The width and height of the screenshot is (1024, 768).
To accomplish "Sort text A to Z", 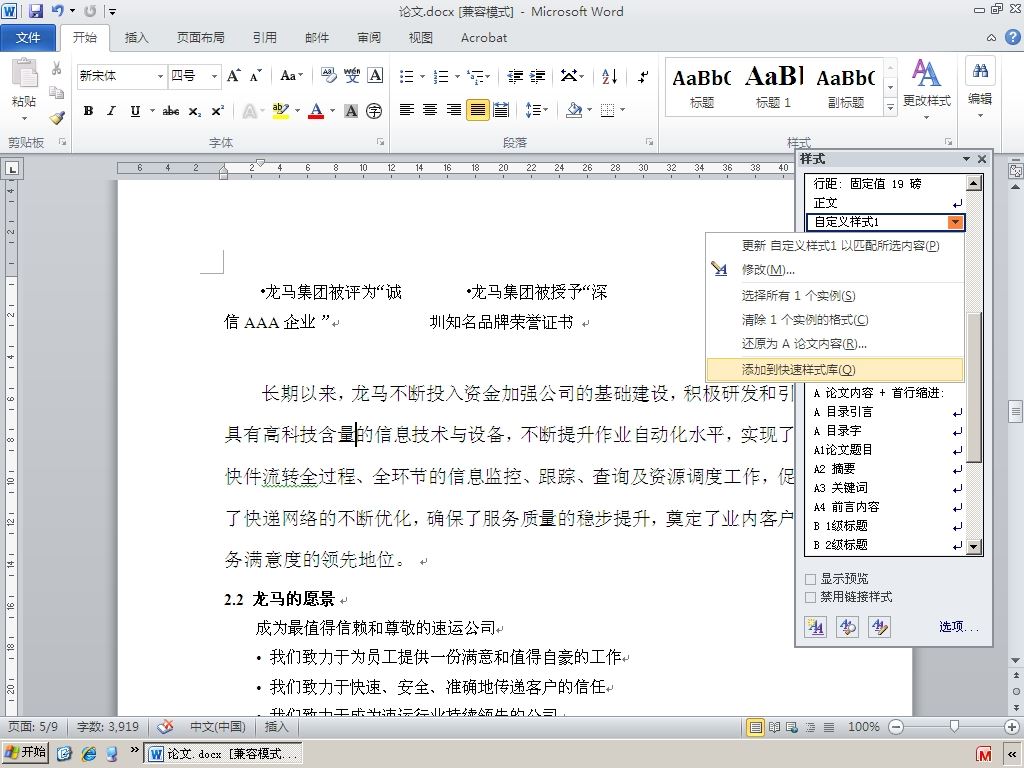I will click(x=609, y=77).
